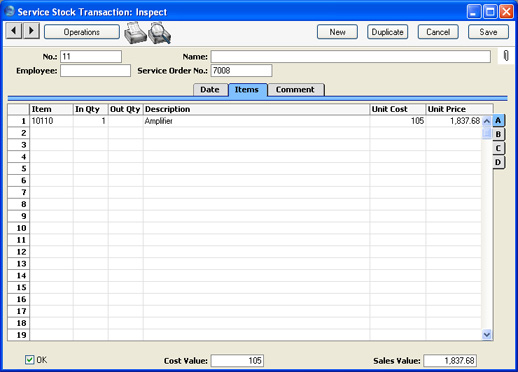Screen dimensions: 518x372
Task: Click the Out Qty column header
Action: click(x=126, y=109)
